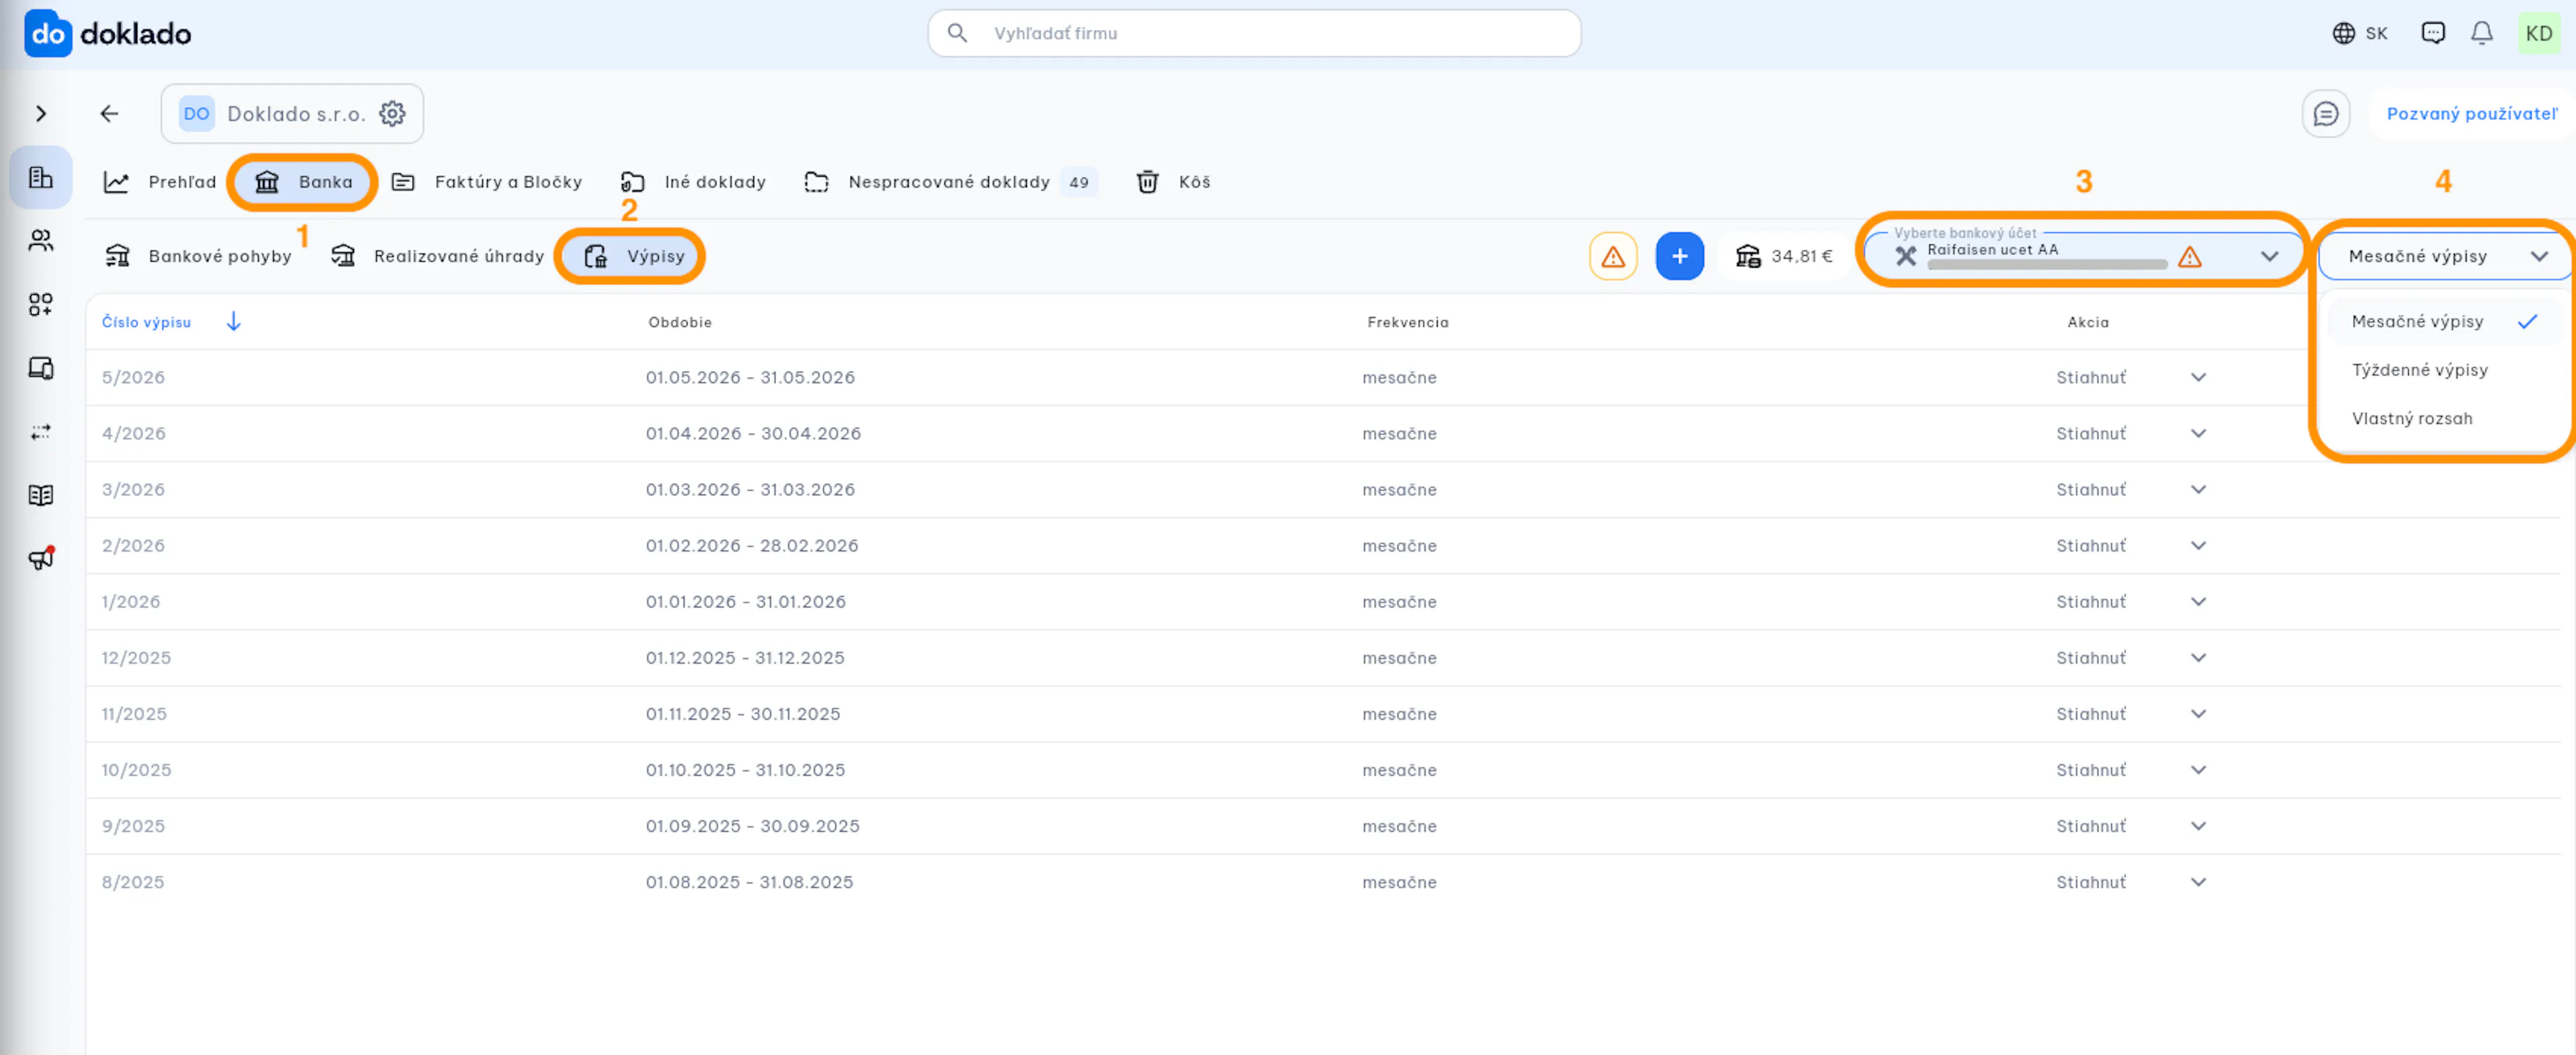The image size is (2576, 1055).
Task: Click the warning icon in account selector
Action: tap(2190, 257)
